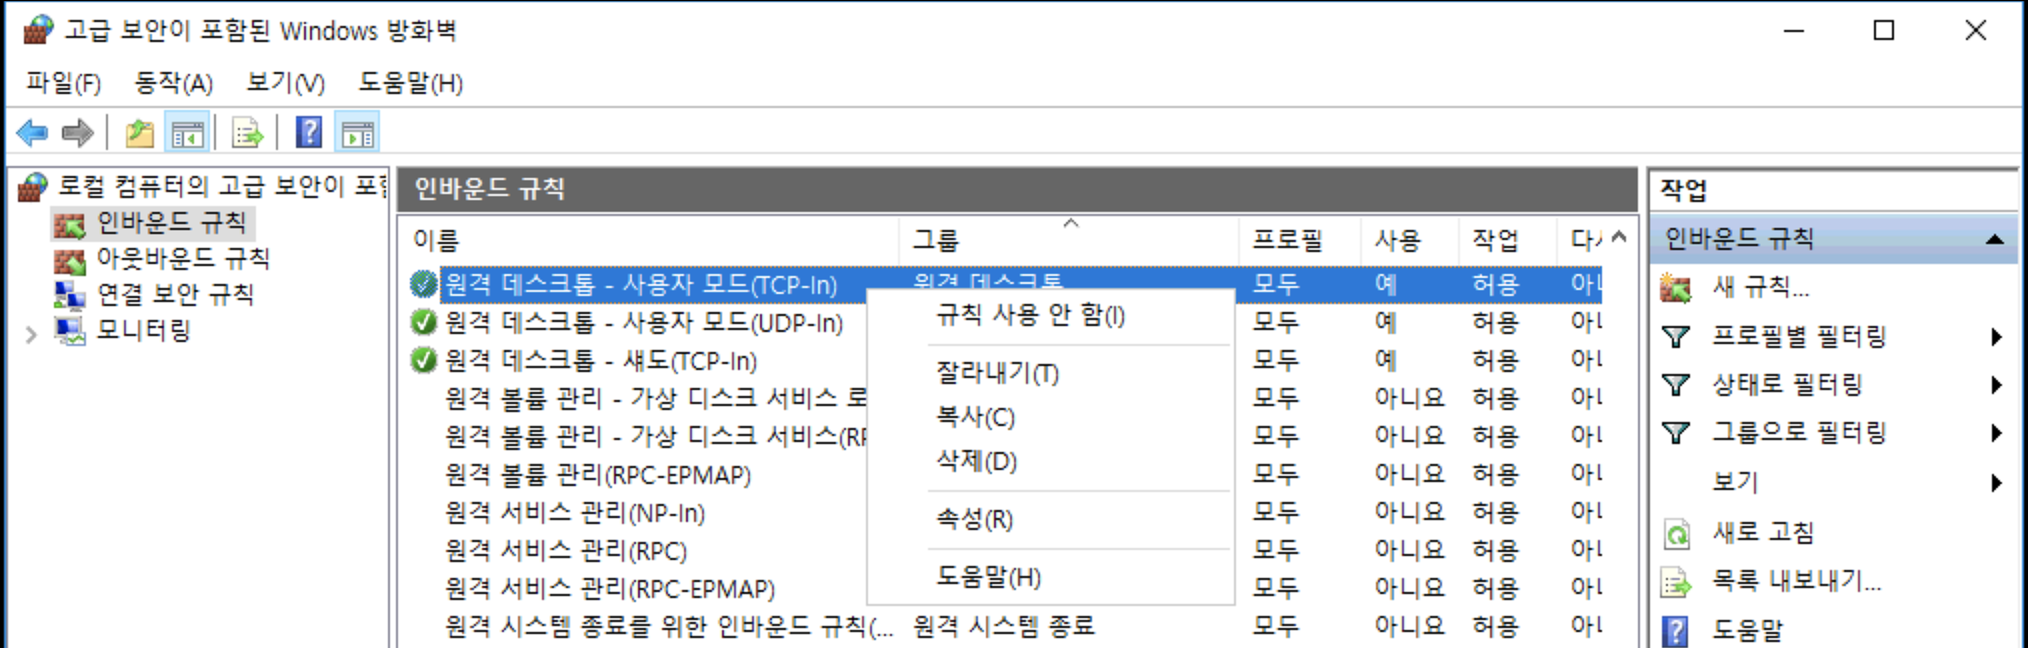
Task: Select 인바운드 규칙 in the tree
Action: 171,223
